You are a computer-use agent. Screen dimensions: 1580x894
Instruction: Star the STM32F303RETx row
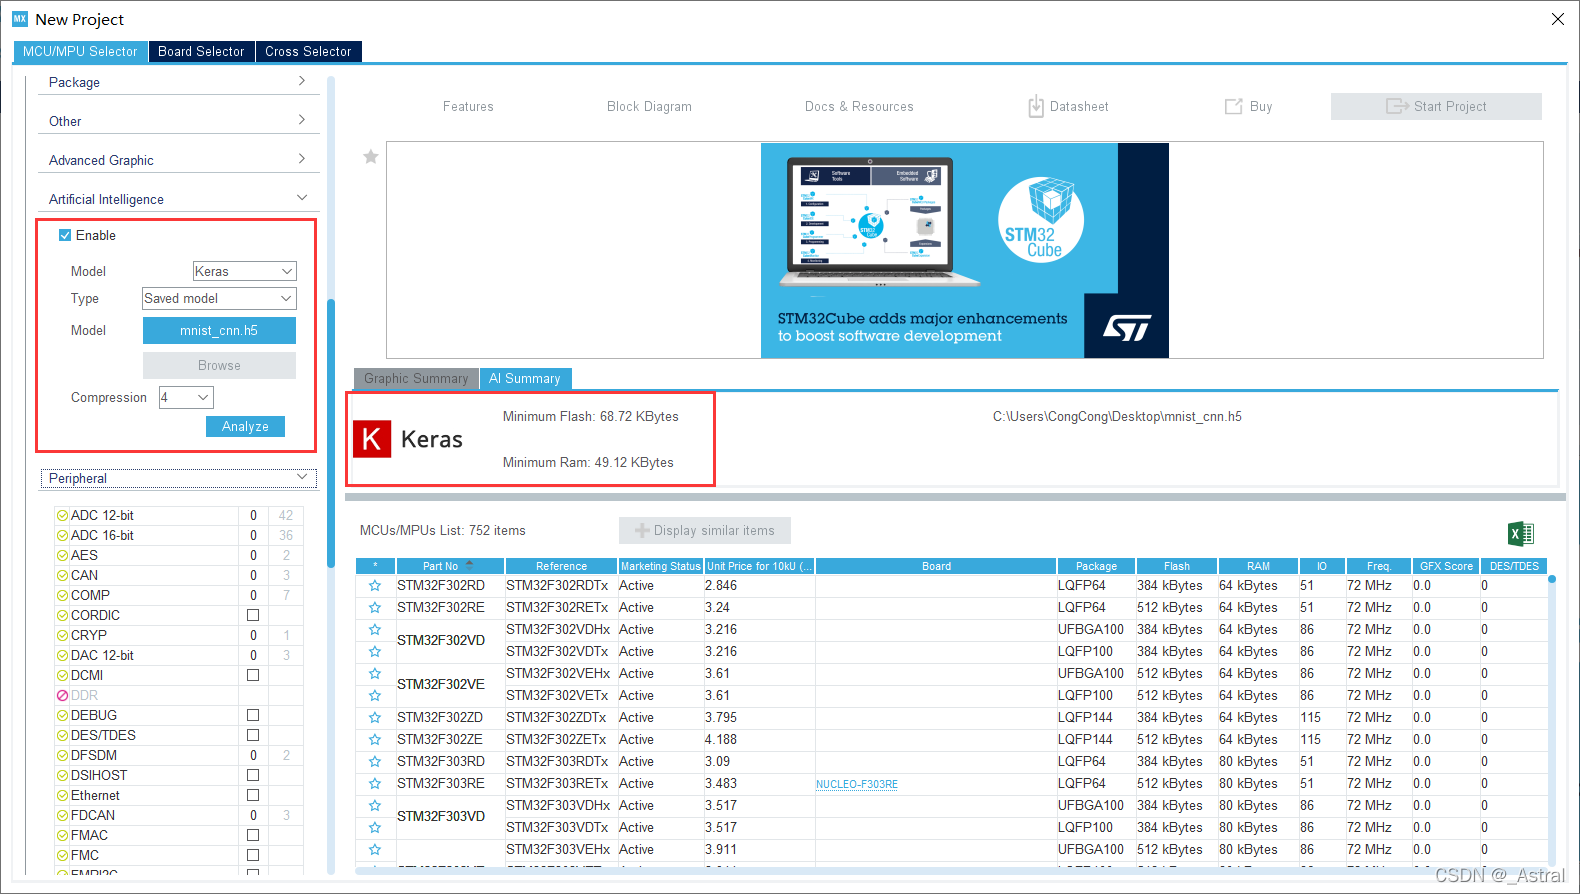point(375,784)
